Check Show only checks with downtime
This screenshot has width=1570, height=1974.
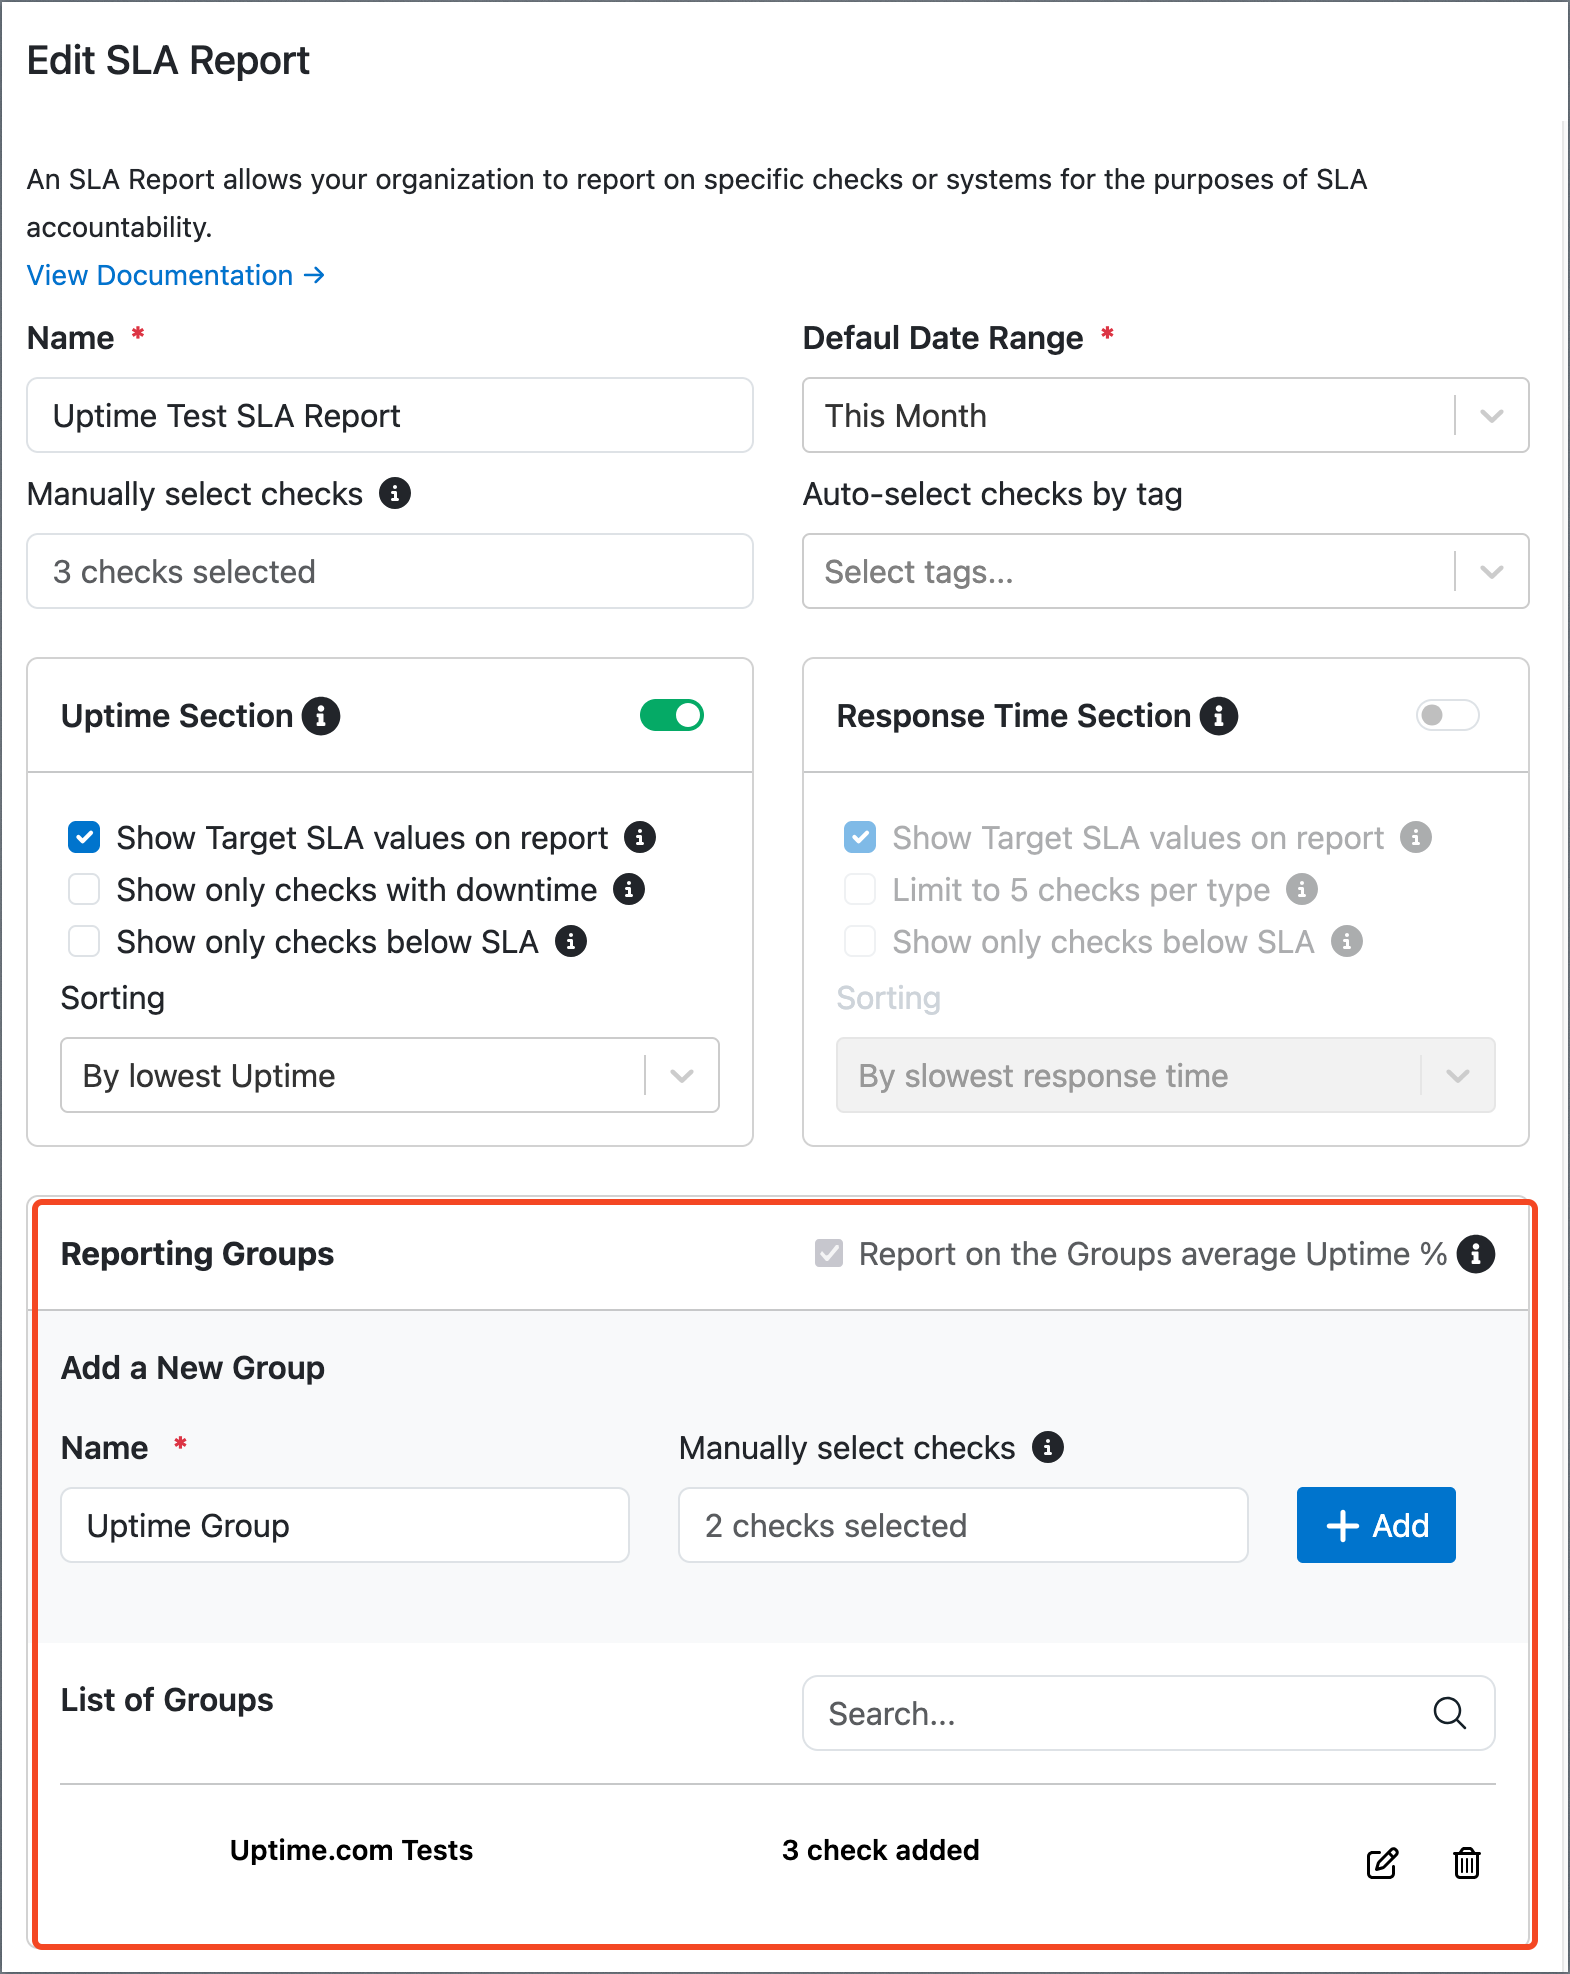pyautogui.click(x=84, y=889)
